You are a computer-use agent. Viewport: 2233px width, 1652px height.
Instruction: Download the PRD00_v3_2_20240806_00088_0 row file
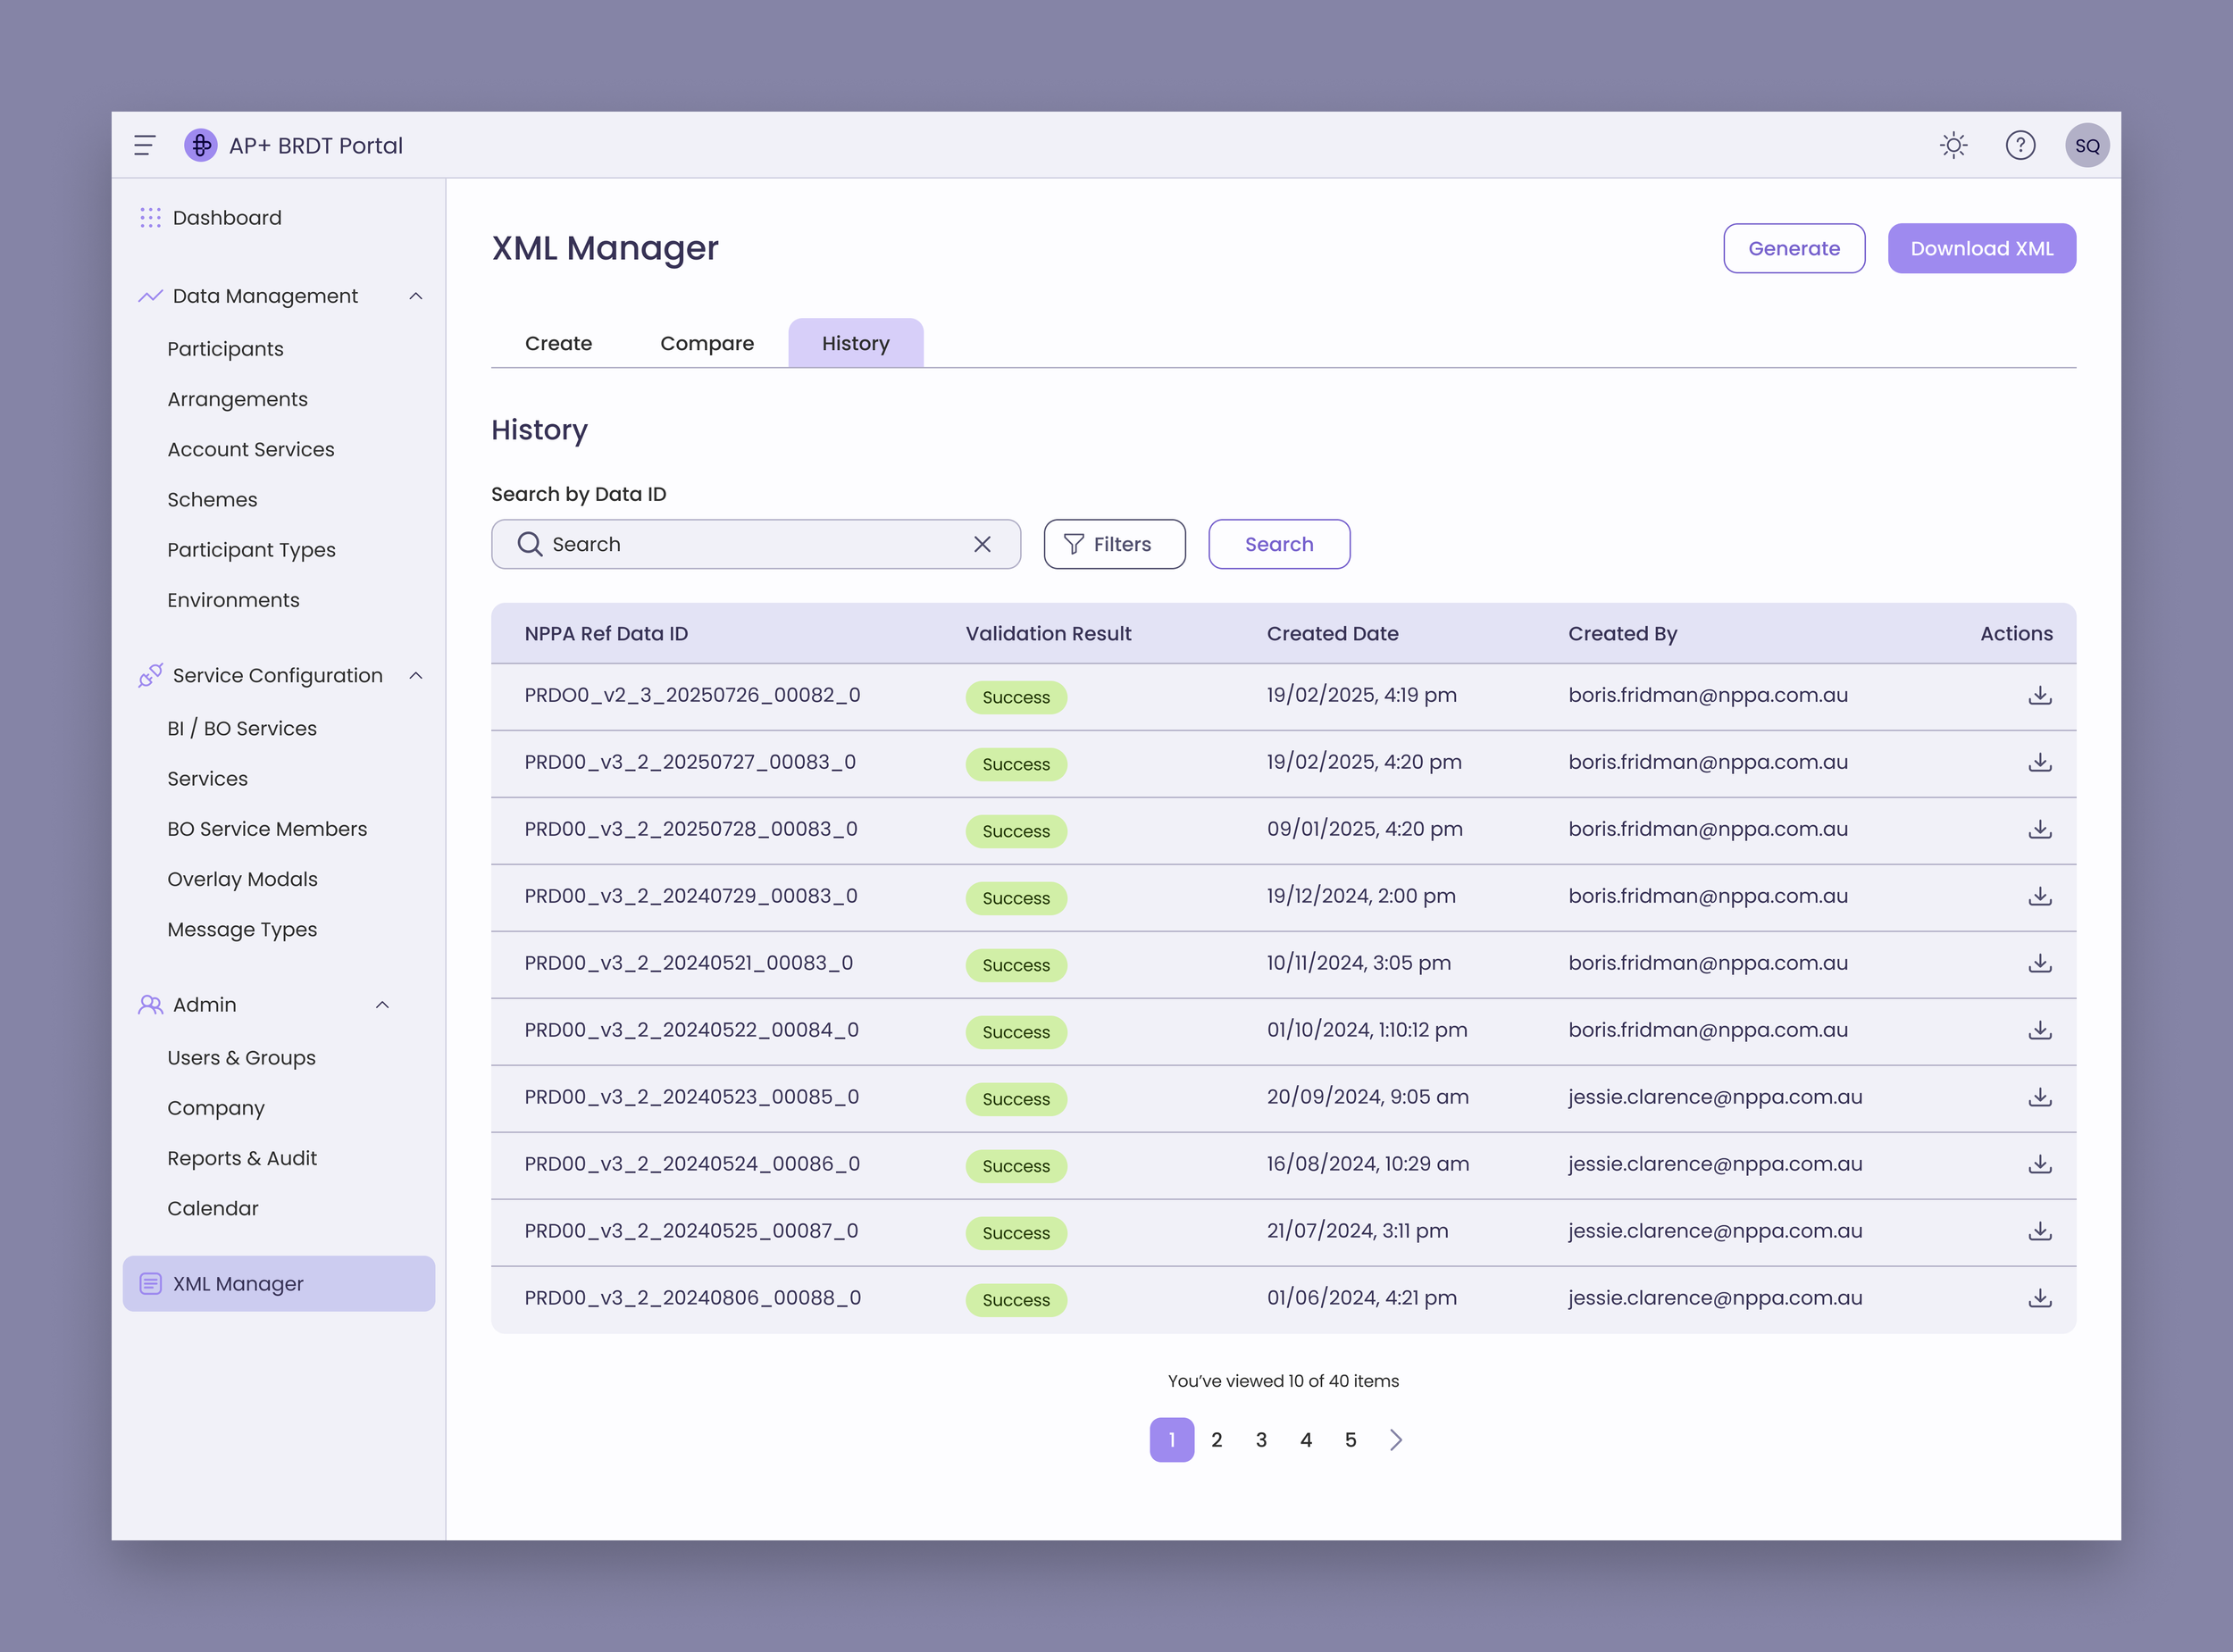[2039, 1299]
